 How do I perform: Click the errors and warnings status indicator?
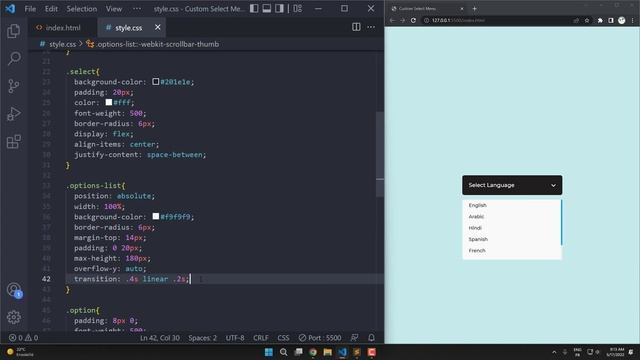(23, 338)
